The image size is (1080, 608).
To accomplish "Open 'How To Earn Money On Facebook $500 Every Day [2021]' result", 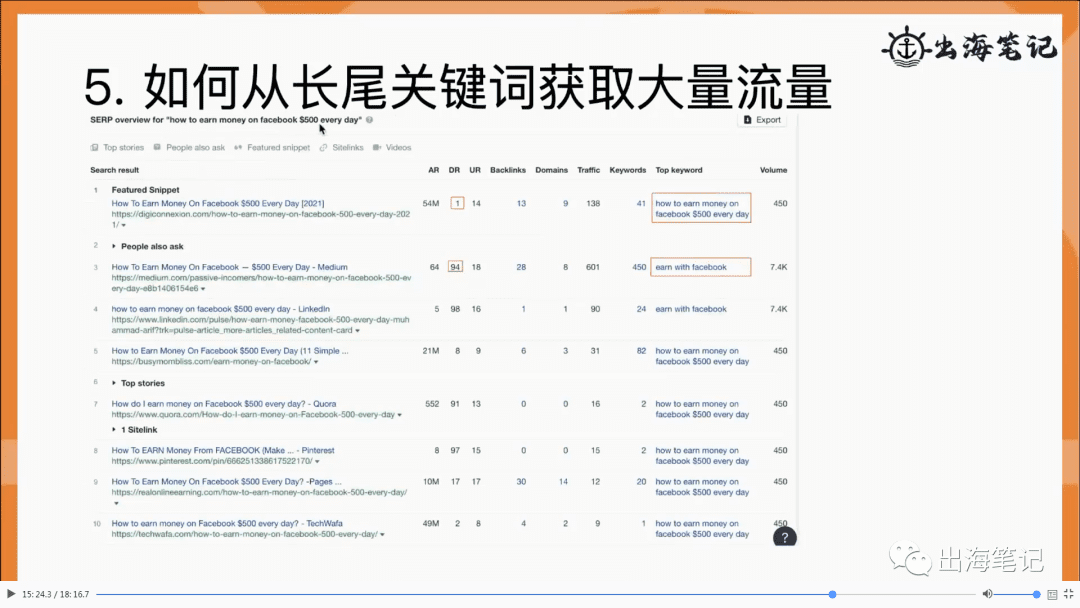I will (x=218, y=204).
